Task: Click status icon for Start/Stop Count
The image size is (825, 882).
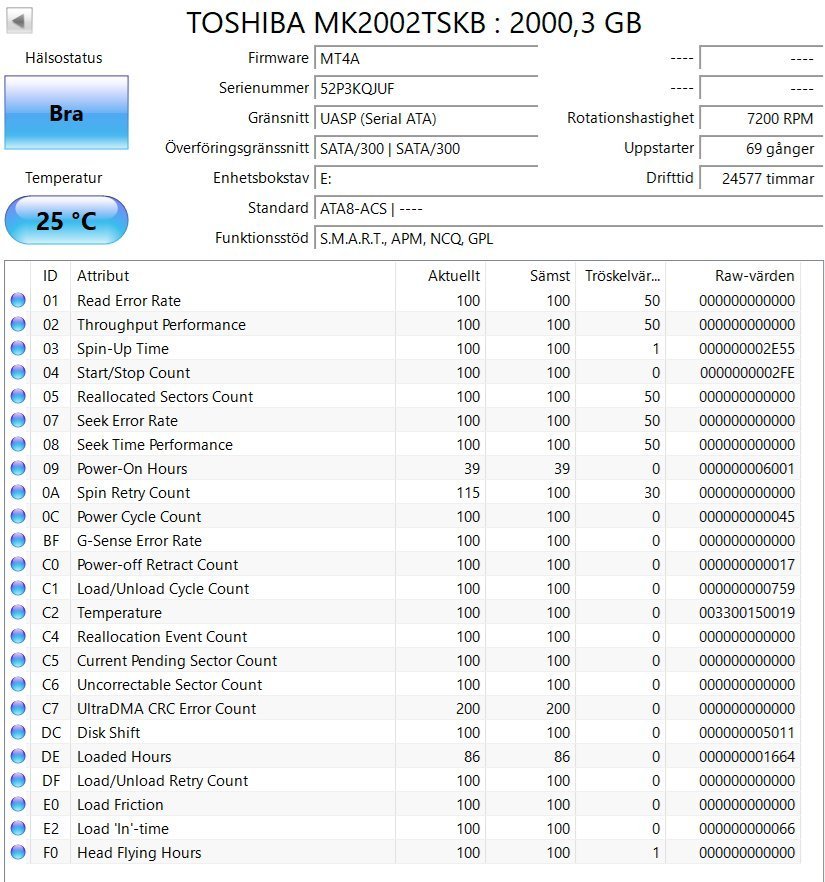Action: [x=18, y=372]
